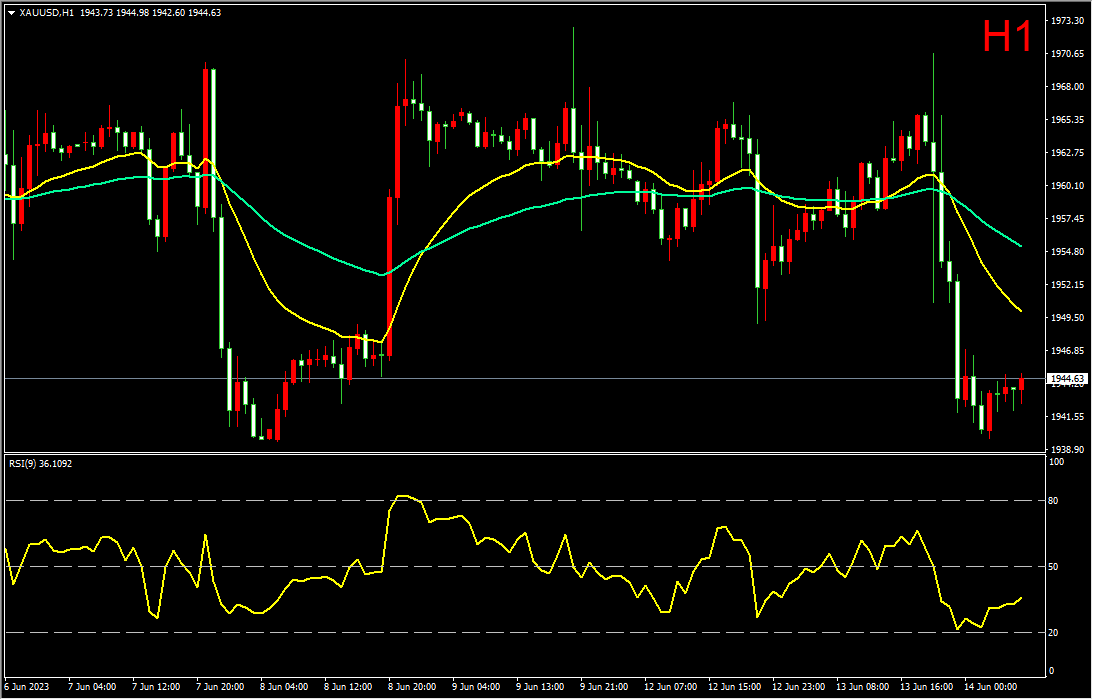Click the XAUUSD,H1 chart title text
Screen dimensions: 1093x700
click(x=47, y=13)
